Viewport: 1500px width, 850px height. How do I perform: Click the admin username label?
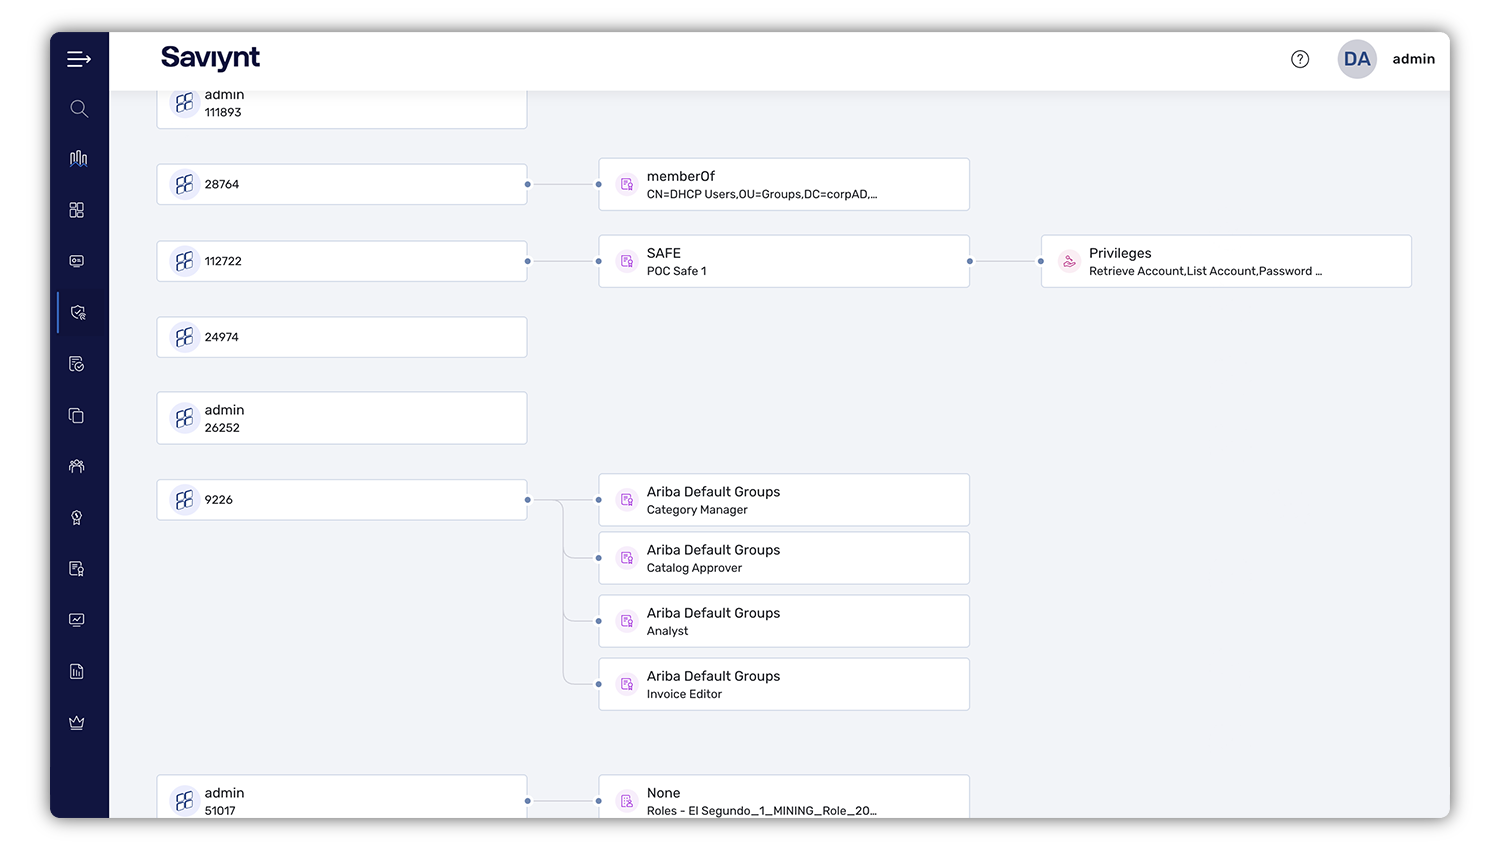(1413, 59)
